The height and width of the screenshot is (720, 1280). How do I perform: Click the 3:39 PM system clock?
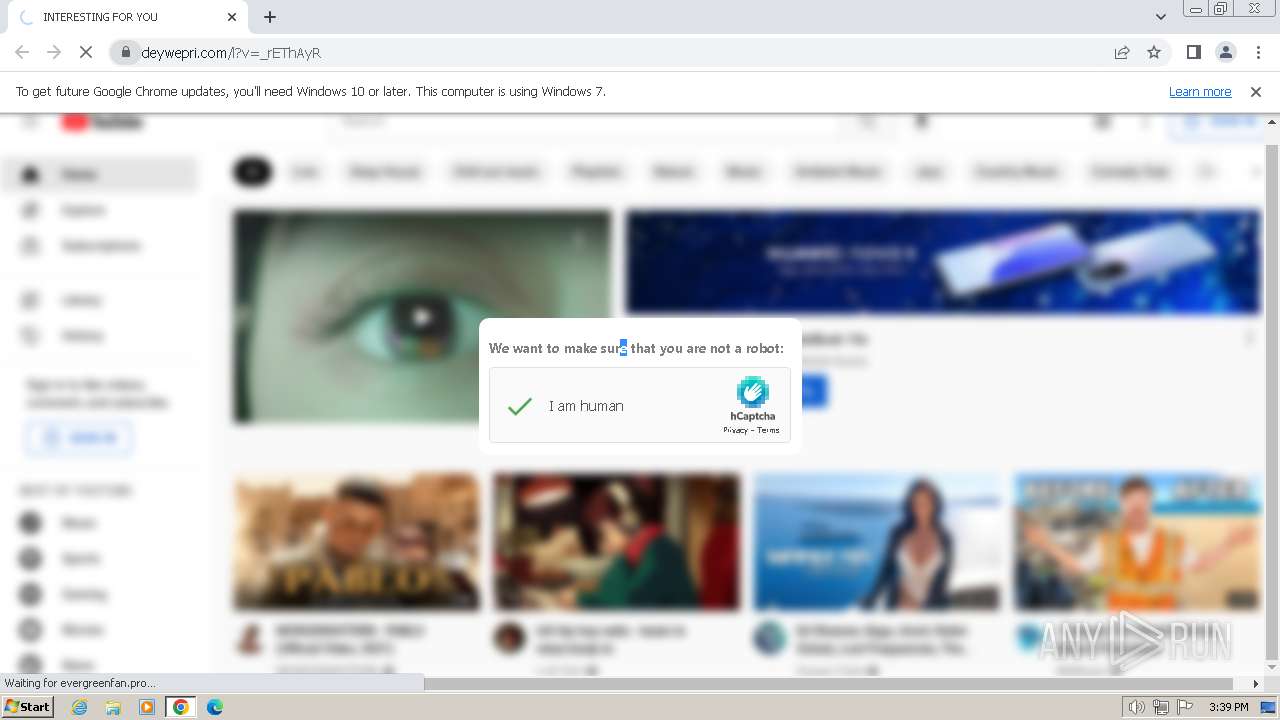tap(1228, 707)
